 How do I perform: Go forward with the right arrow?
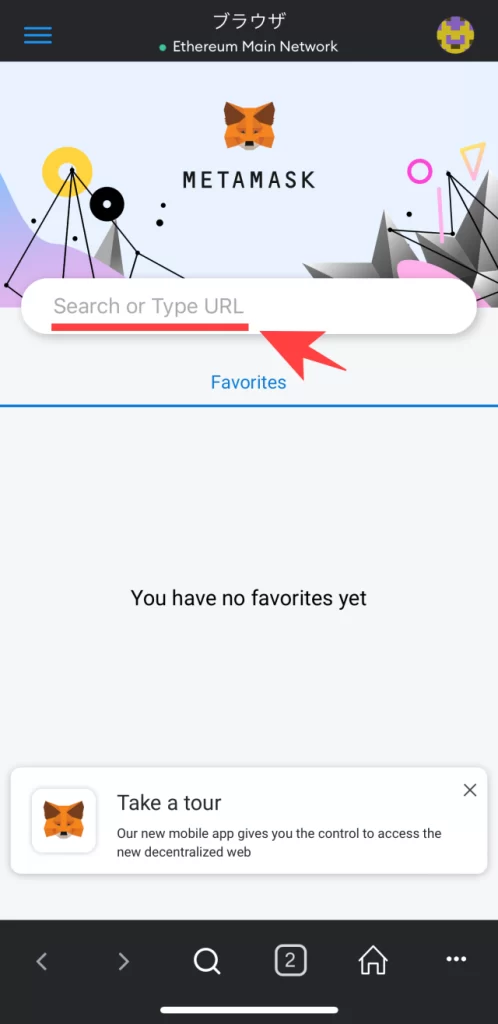click(x=123, y=961)
